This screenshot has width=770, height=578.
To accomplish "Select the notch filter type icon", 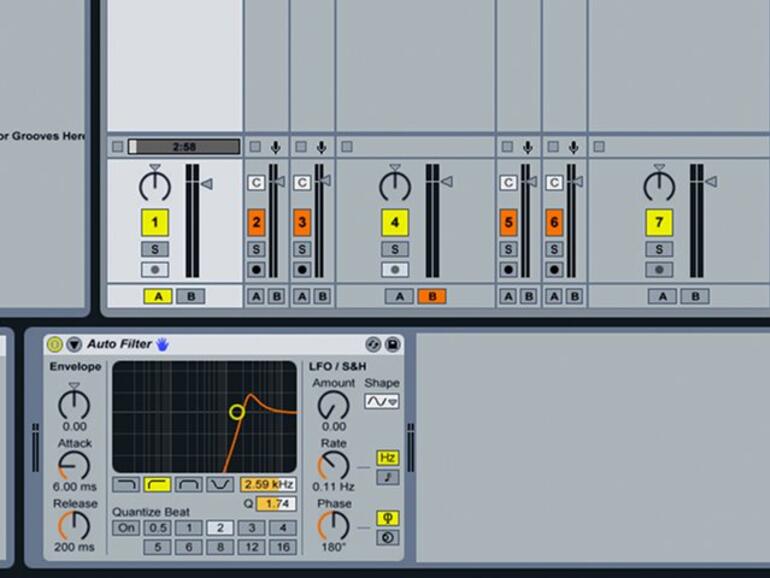I will [x=220, y=485].
